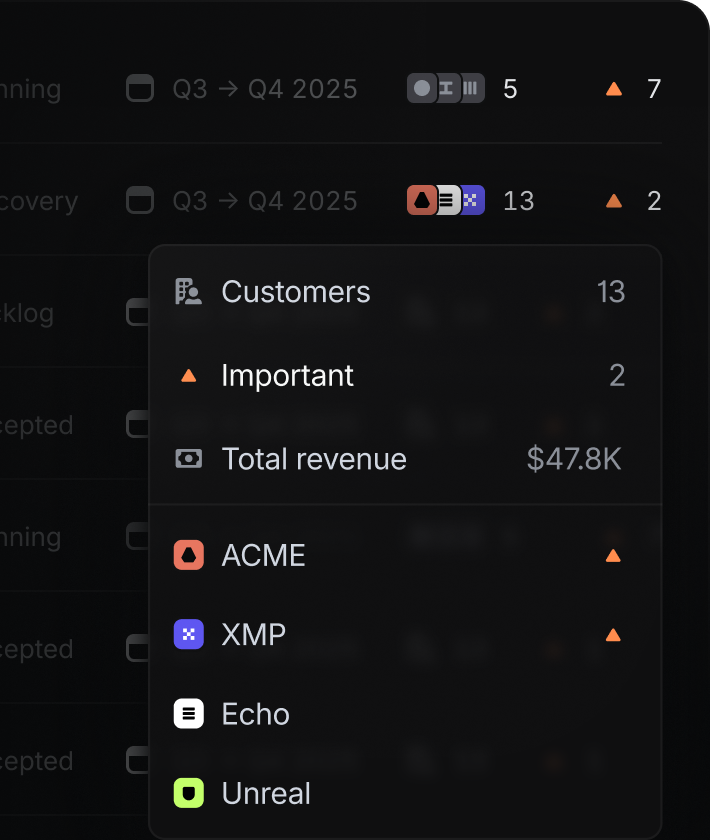Click the XMP avatar in the Discovery avatar stack
710x840 pixels.
point(470,200)
